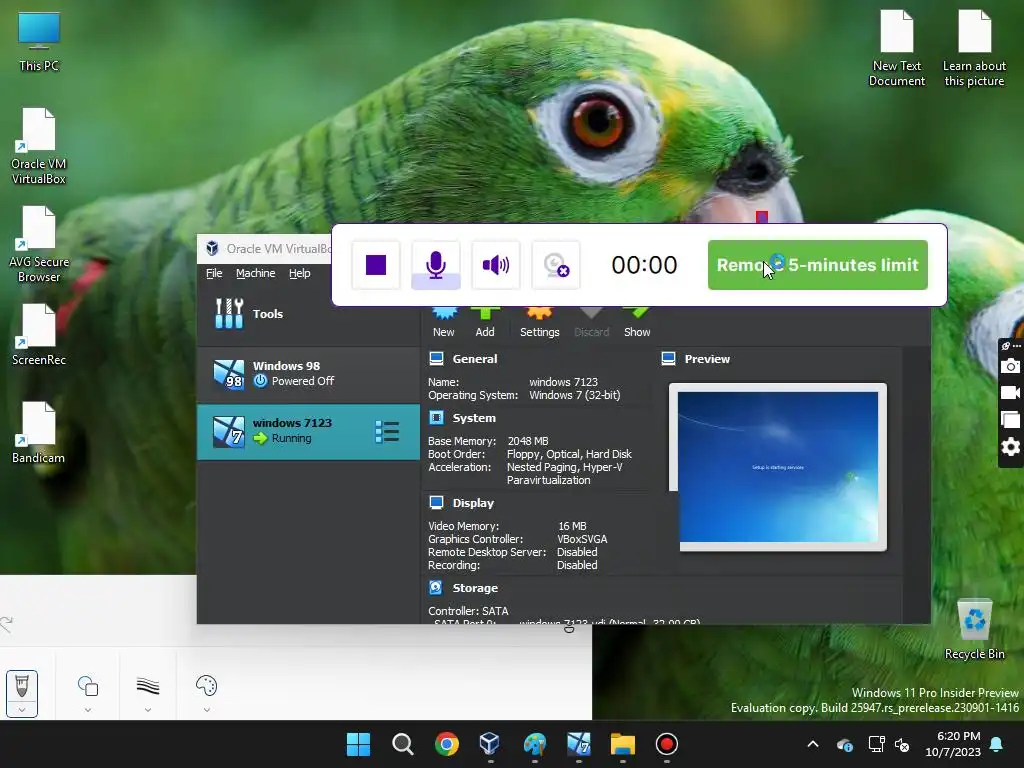Select the brush tool in Paint window
This screenshot has height=768, width=1024.
22,686
